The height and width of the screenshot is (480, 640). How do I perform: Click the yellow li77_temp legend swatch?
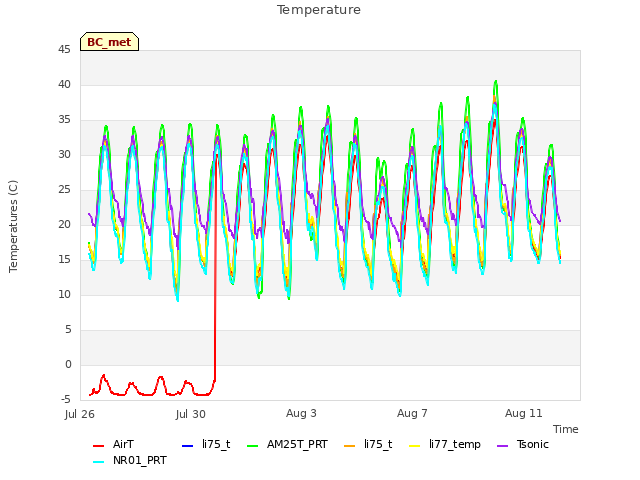click(x=414, y=445)
